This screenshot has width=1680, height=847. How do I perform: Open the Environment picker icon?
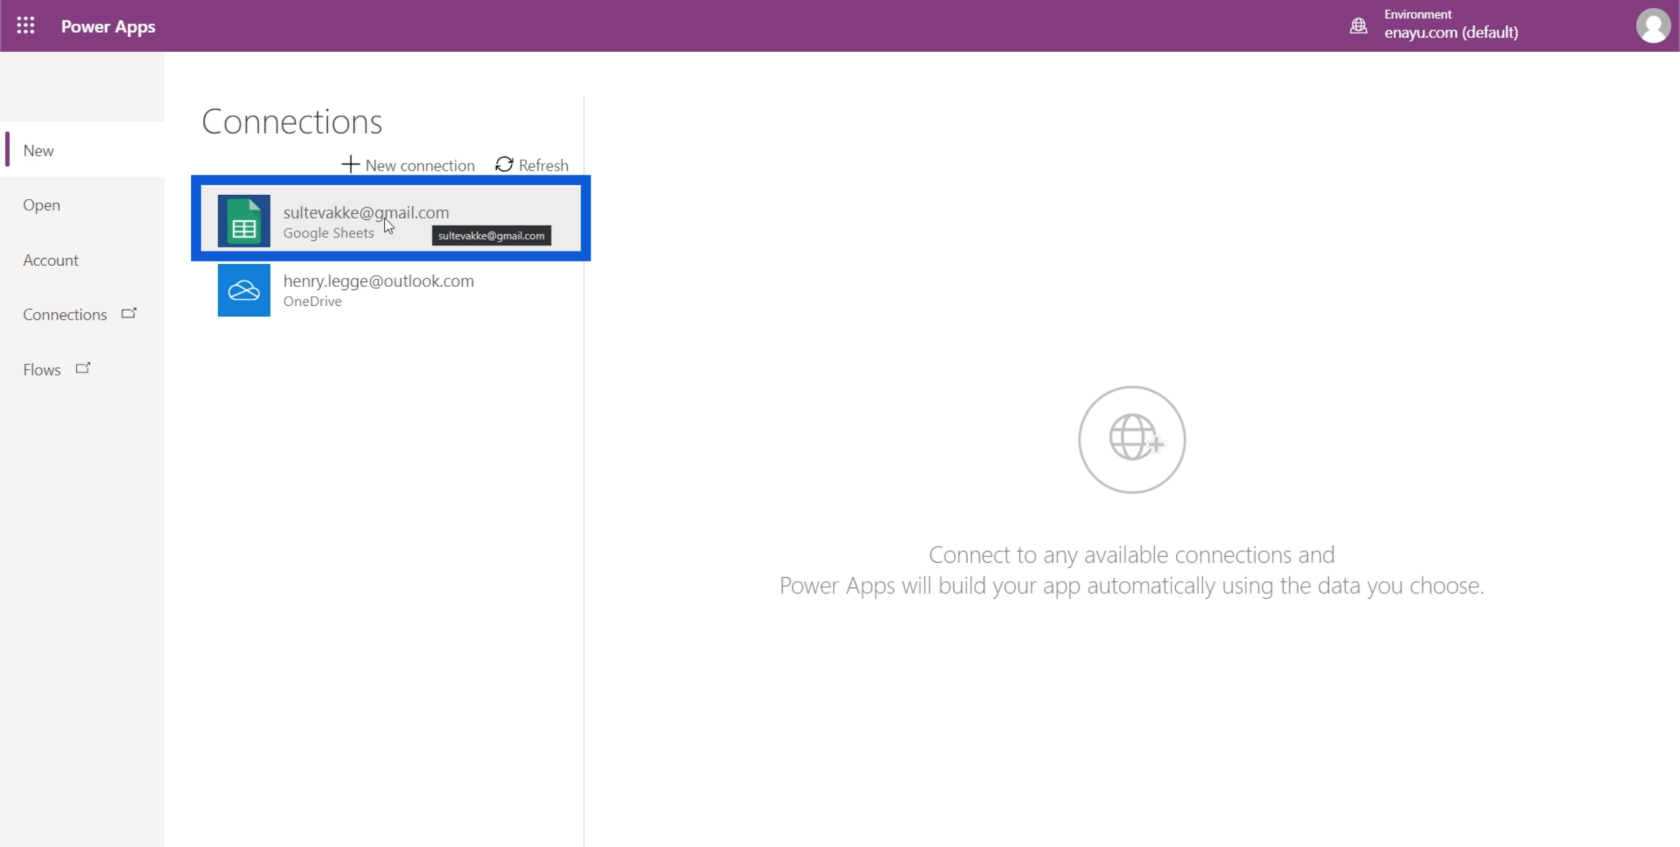click(x=1358, y=26)
